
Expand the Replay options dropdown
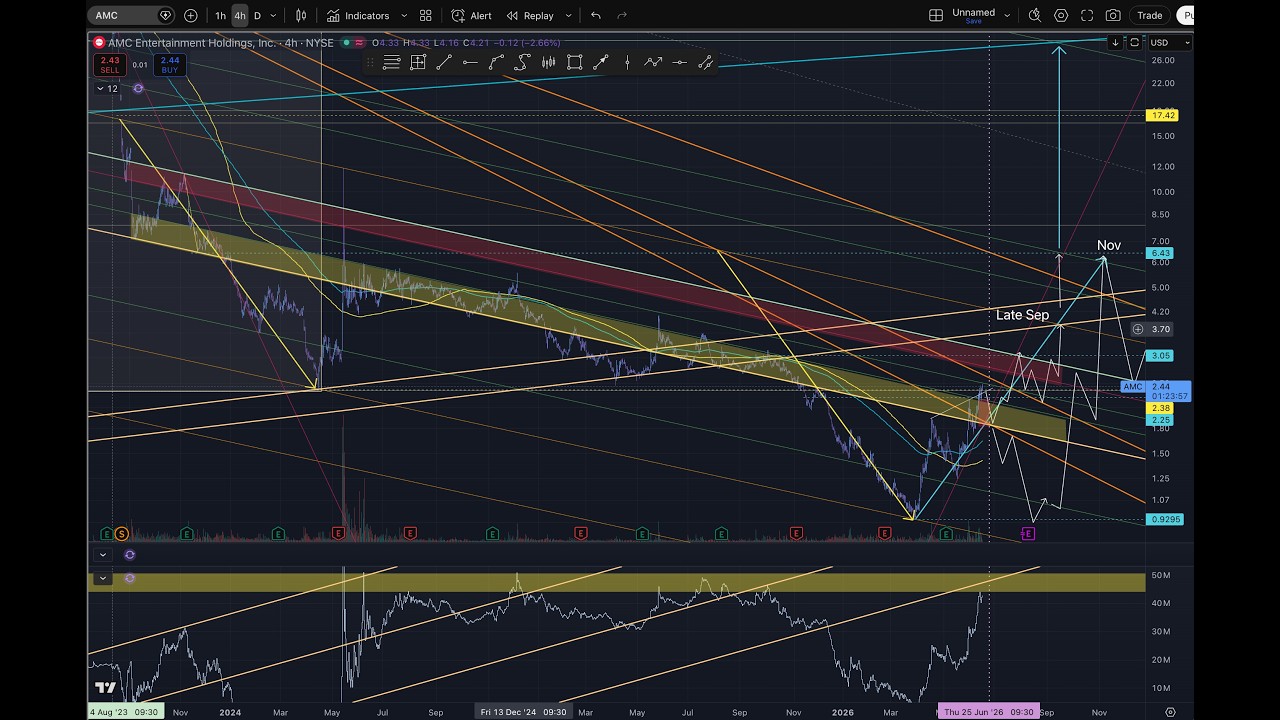pos(569,15)
